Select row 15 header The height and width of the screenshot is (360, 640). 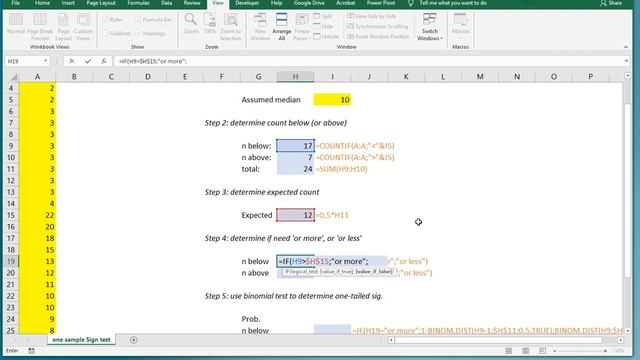click(11, 215)
